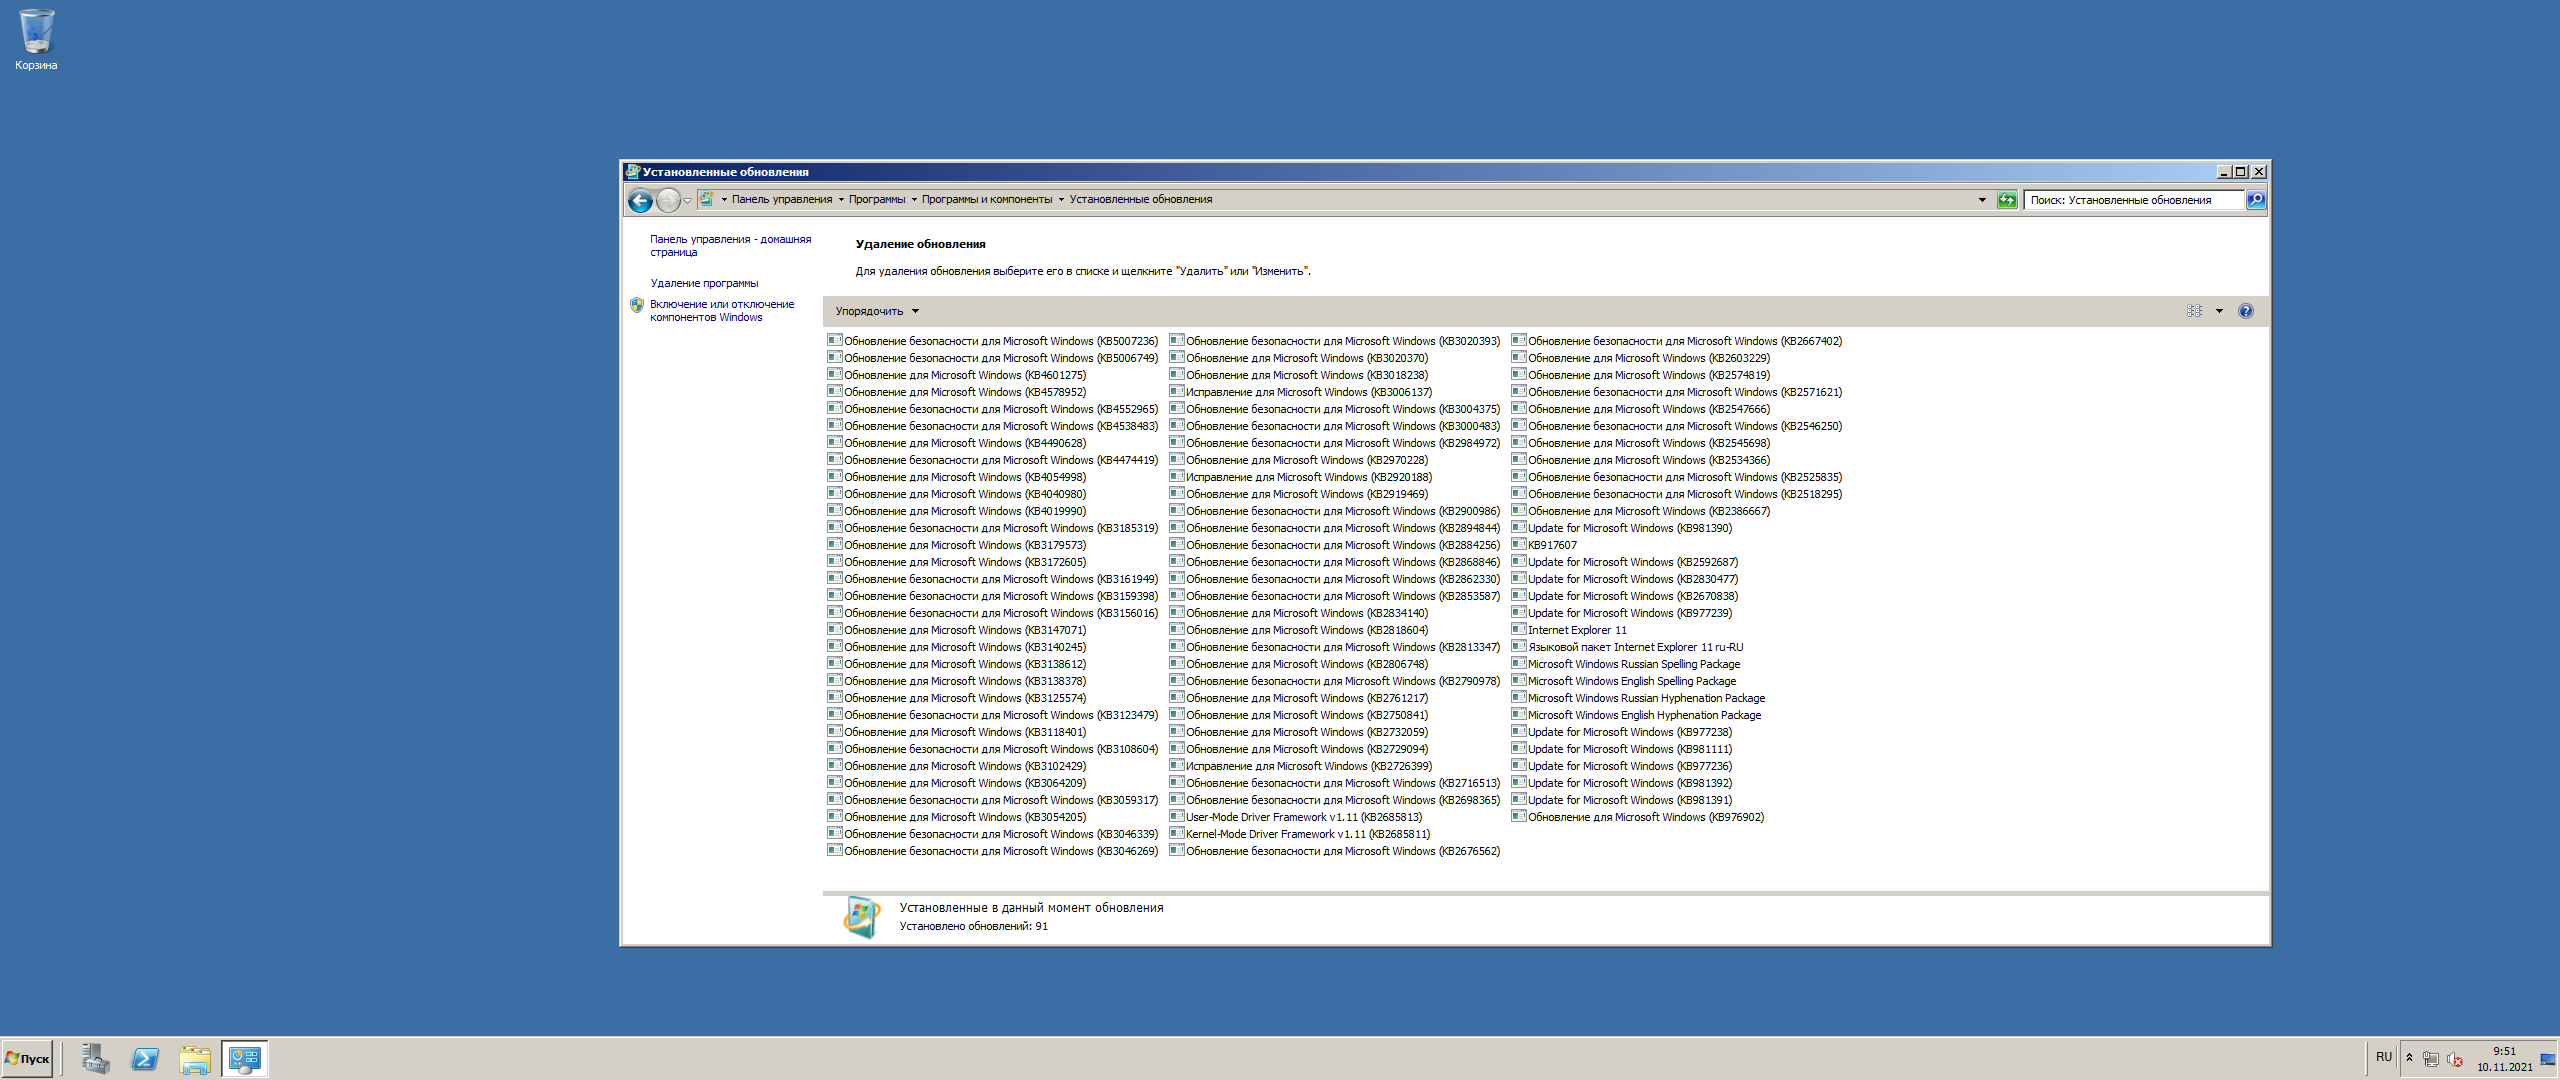Go back with the Back arrow button

(x=640, y=200)
